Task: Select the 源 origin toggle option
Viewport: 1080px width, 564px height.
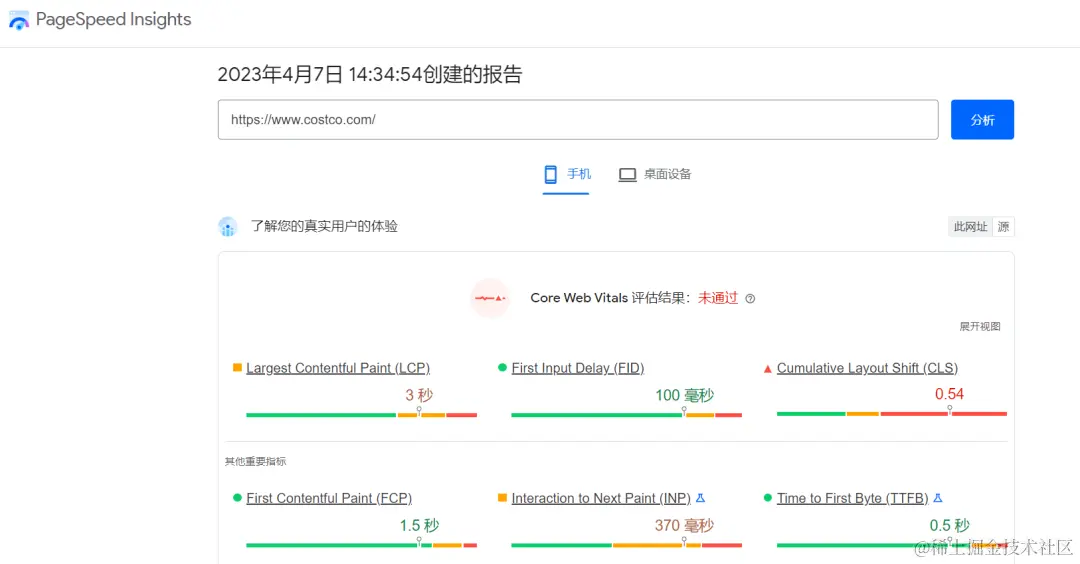Action: 1004,227
